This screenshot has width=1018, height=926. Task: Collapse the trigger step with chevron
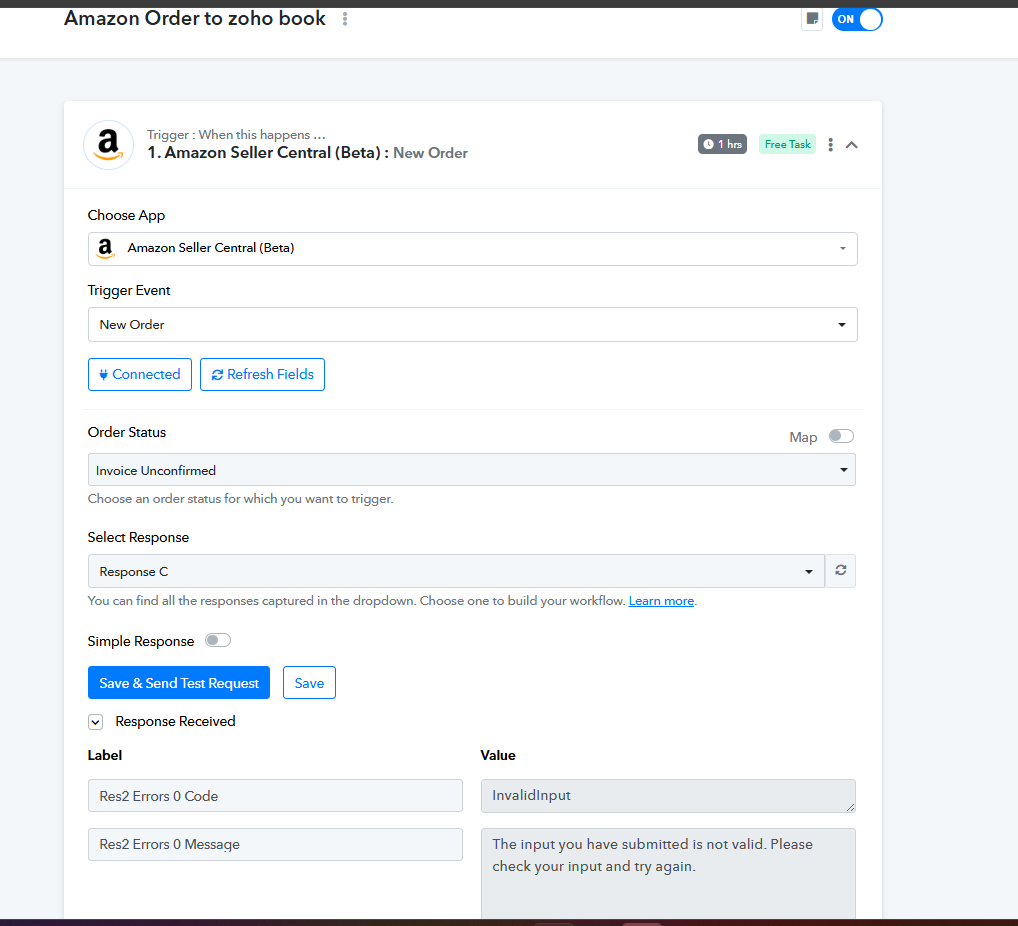click(x=852, y=145)
